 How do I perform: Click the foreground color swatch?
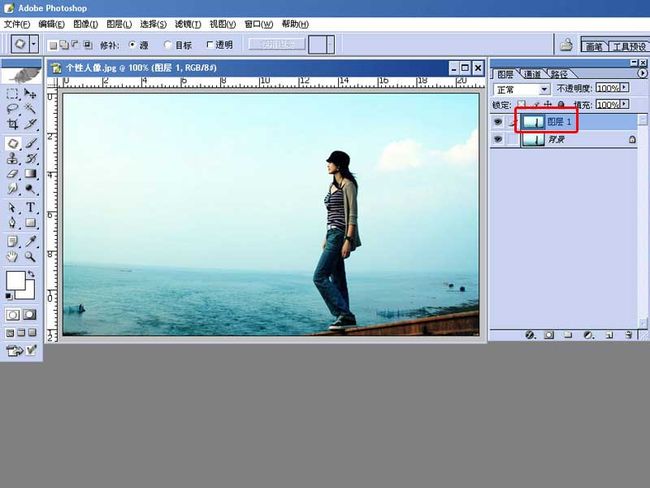(x=16, y=281)
